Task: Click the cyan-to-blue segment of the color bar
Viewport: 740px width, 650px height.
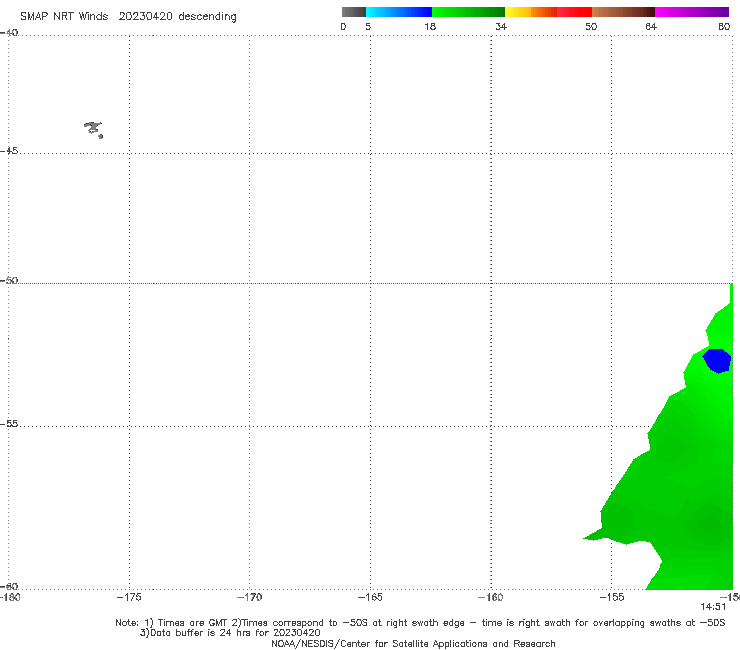Action: (399, 12)
